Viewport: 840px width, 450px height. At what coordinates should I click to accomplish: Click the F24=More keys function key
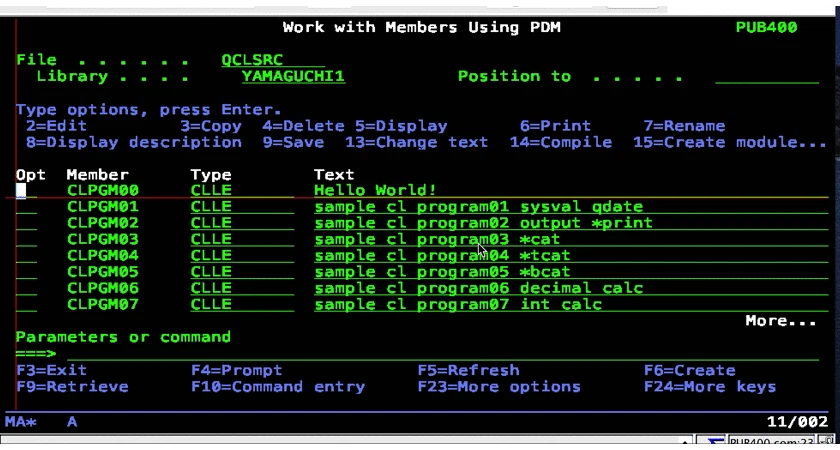pyautogui.click(x=710, y=387)
